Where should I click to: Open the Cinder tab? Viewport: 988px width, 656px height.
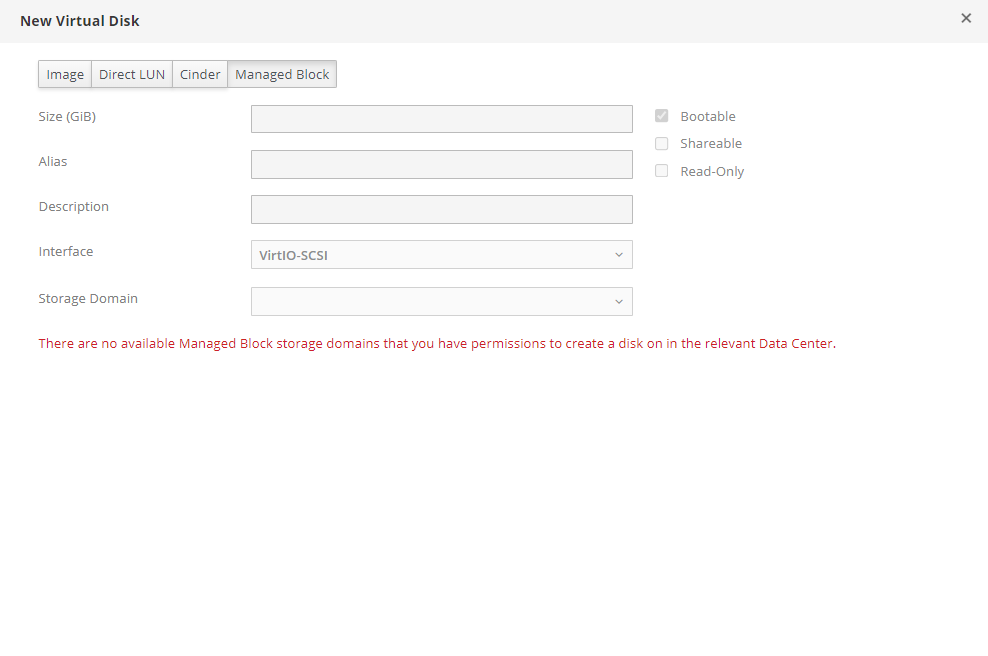coord(200,75)
